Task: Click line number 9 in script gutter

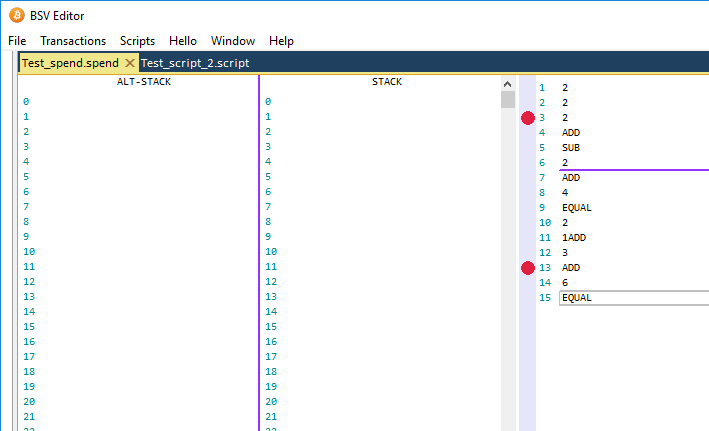Action: [542, 208]
